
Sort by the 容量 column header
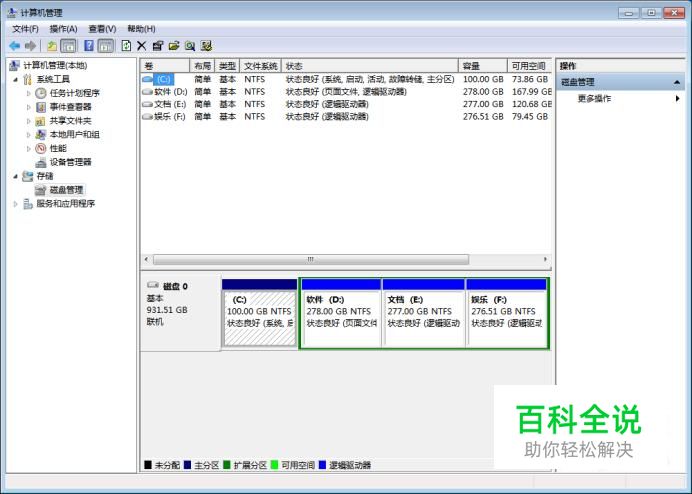483,66
